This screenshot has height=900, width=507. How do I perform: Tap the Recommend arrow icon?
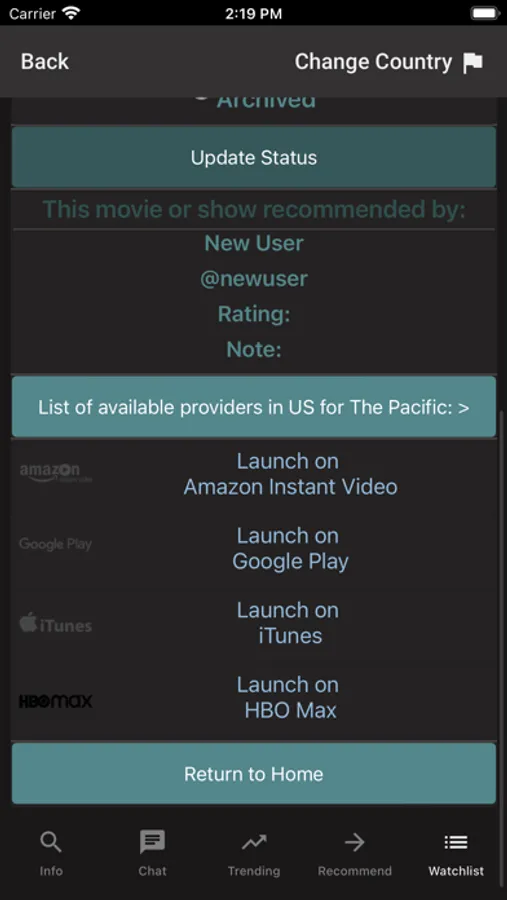pyautogui.click(x=355, y=842)
